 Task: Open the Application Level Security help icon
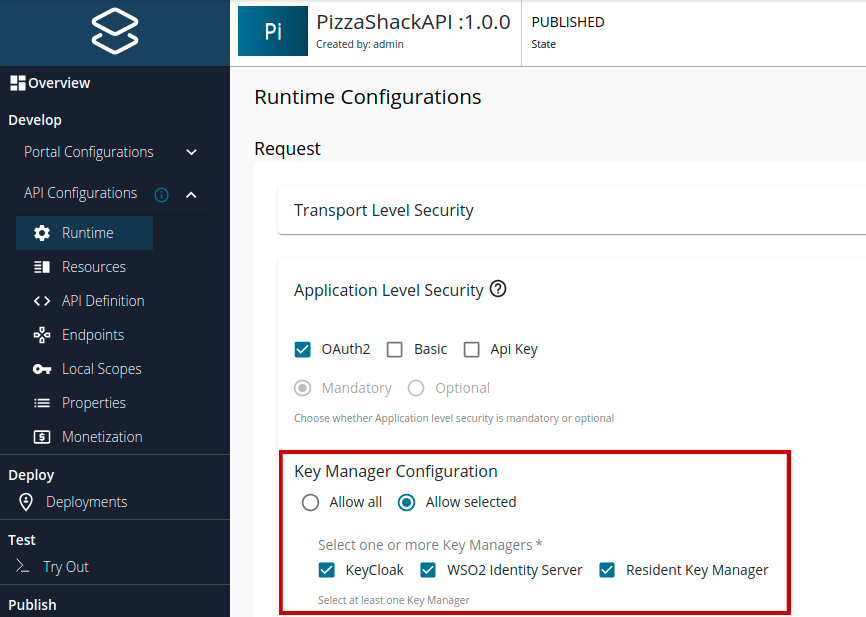pyautogui.click(x=497, y=289)
